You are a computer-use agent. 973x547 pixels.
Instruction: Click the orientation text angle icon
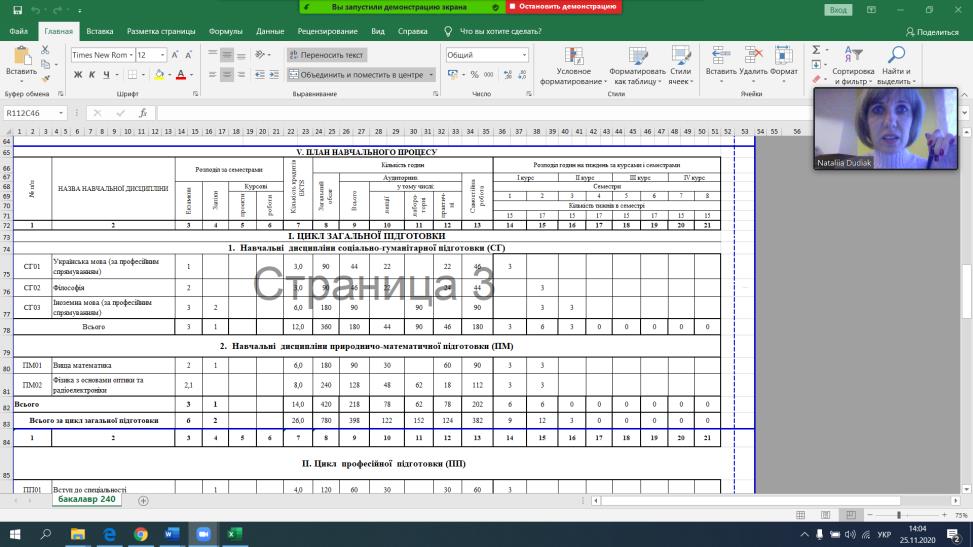click(260, 55)
